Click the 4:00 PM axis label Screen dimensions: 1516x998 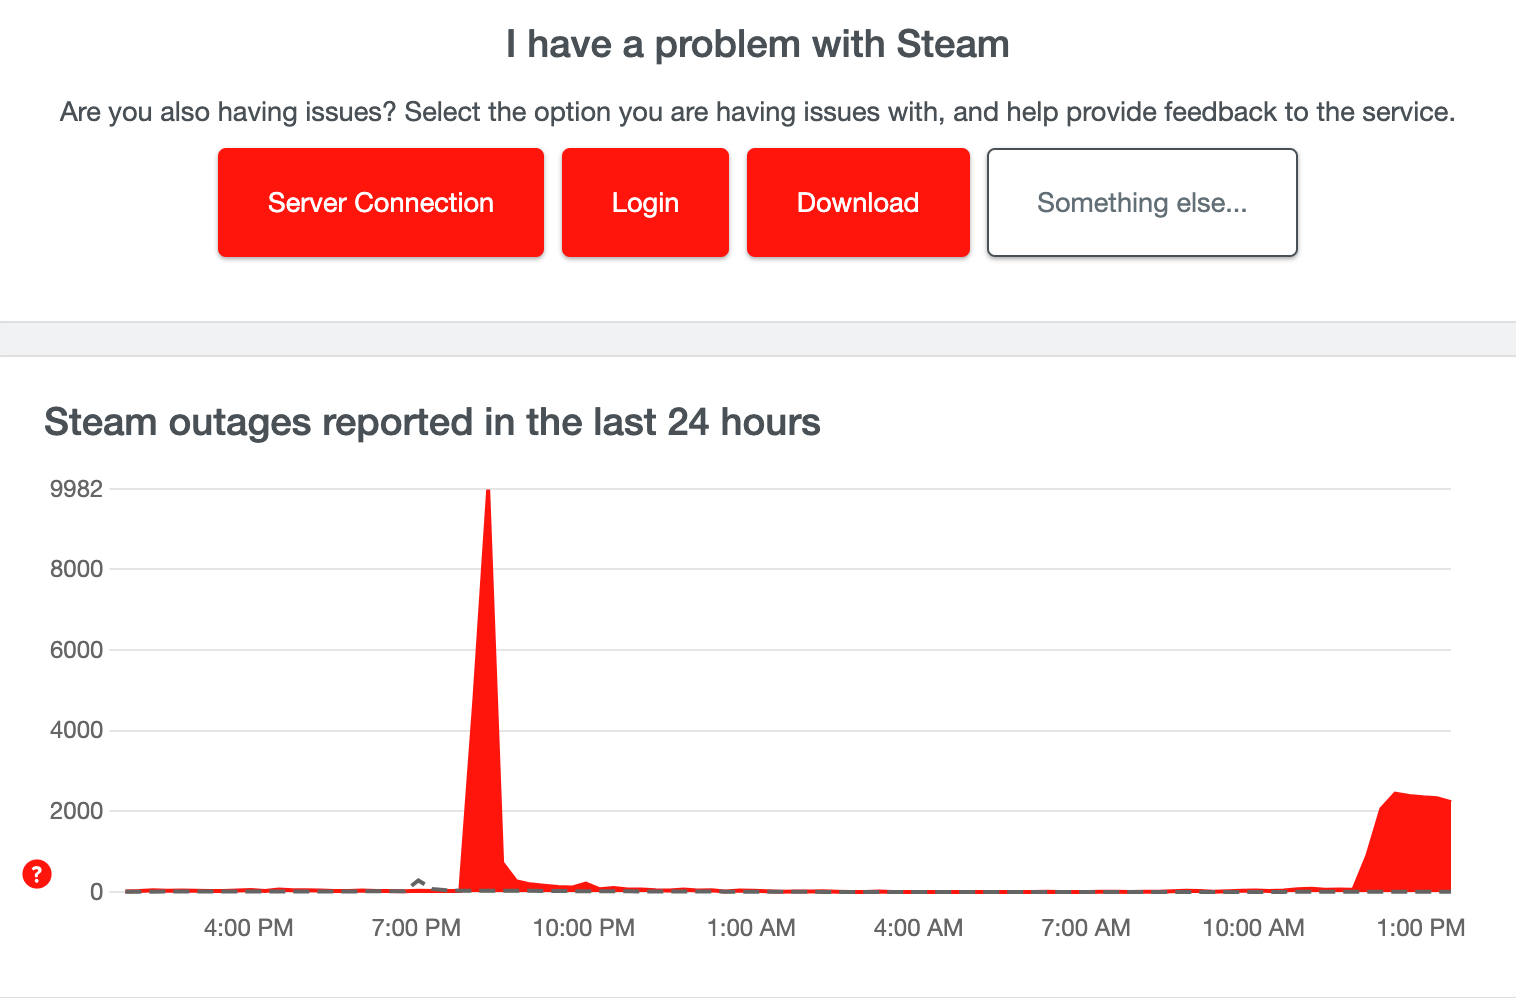click(247, 927)
